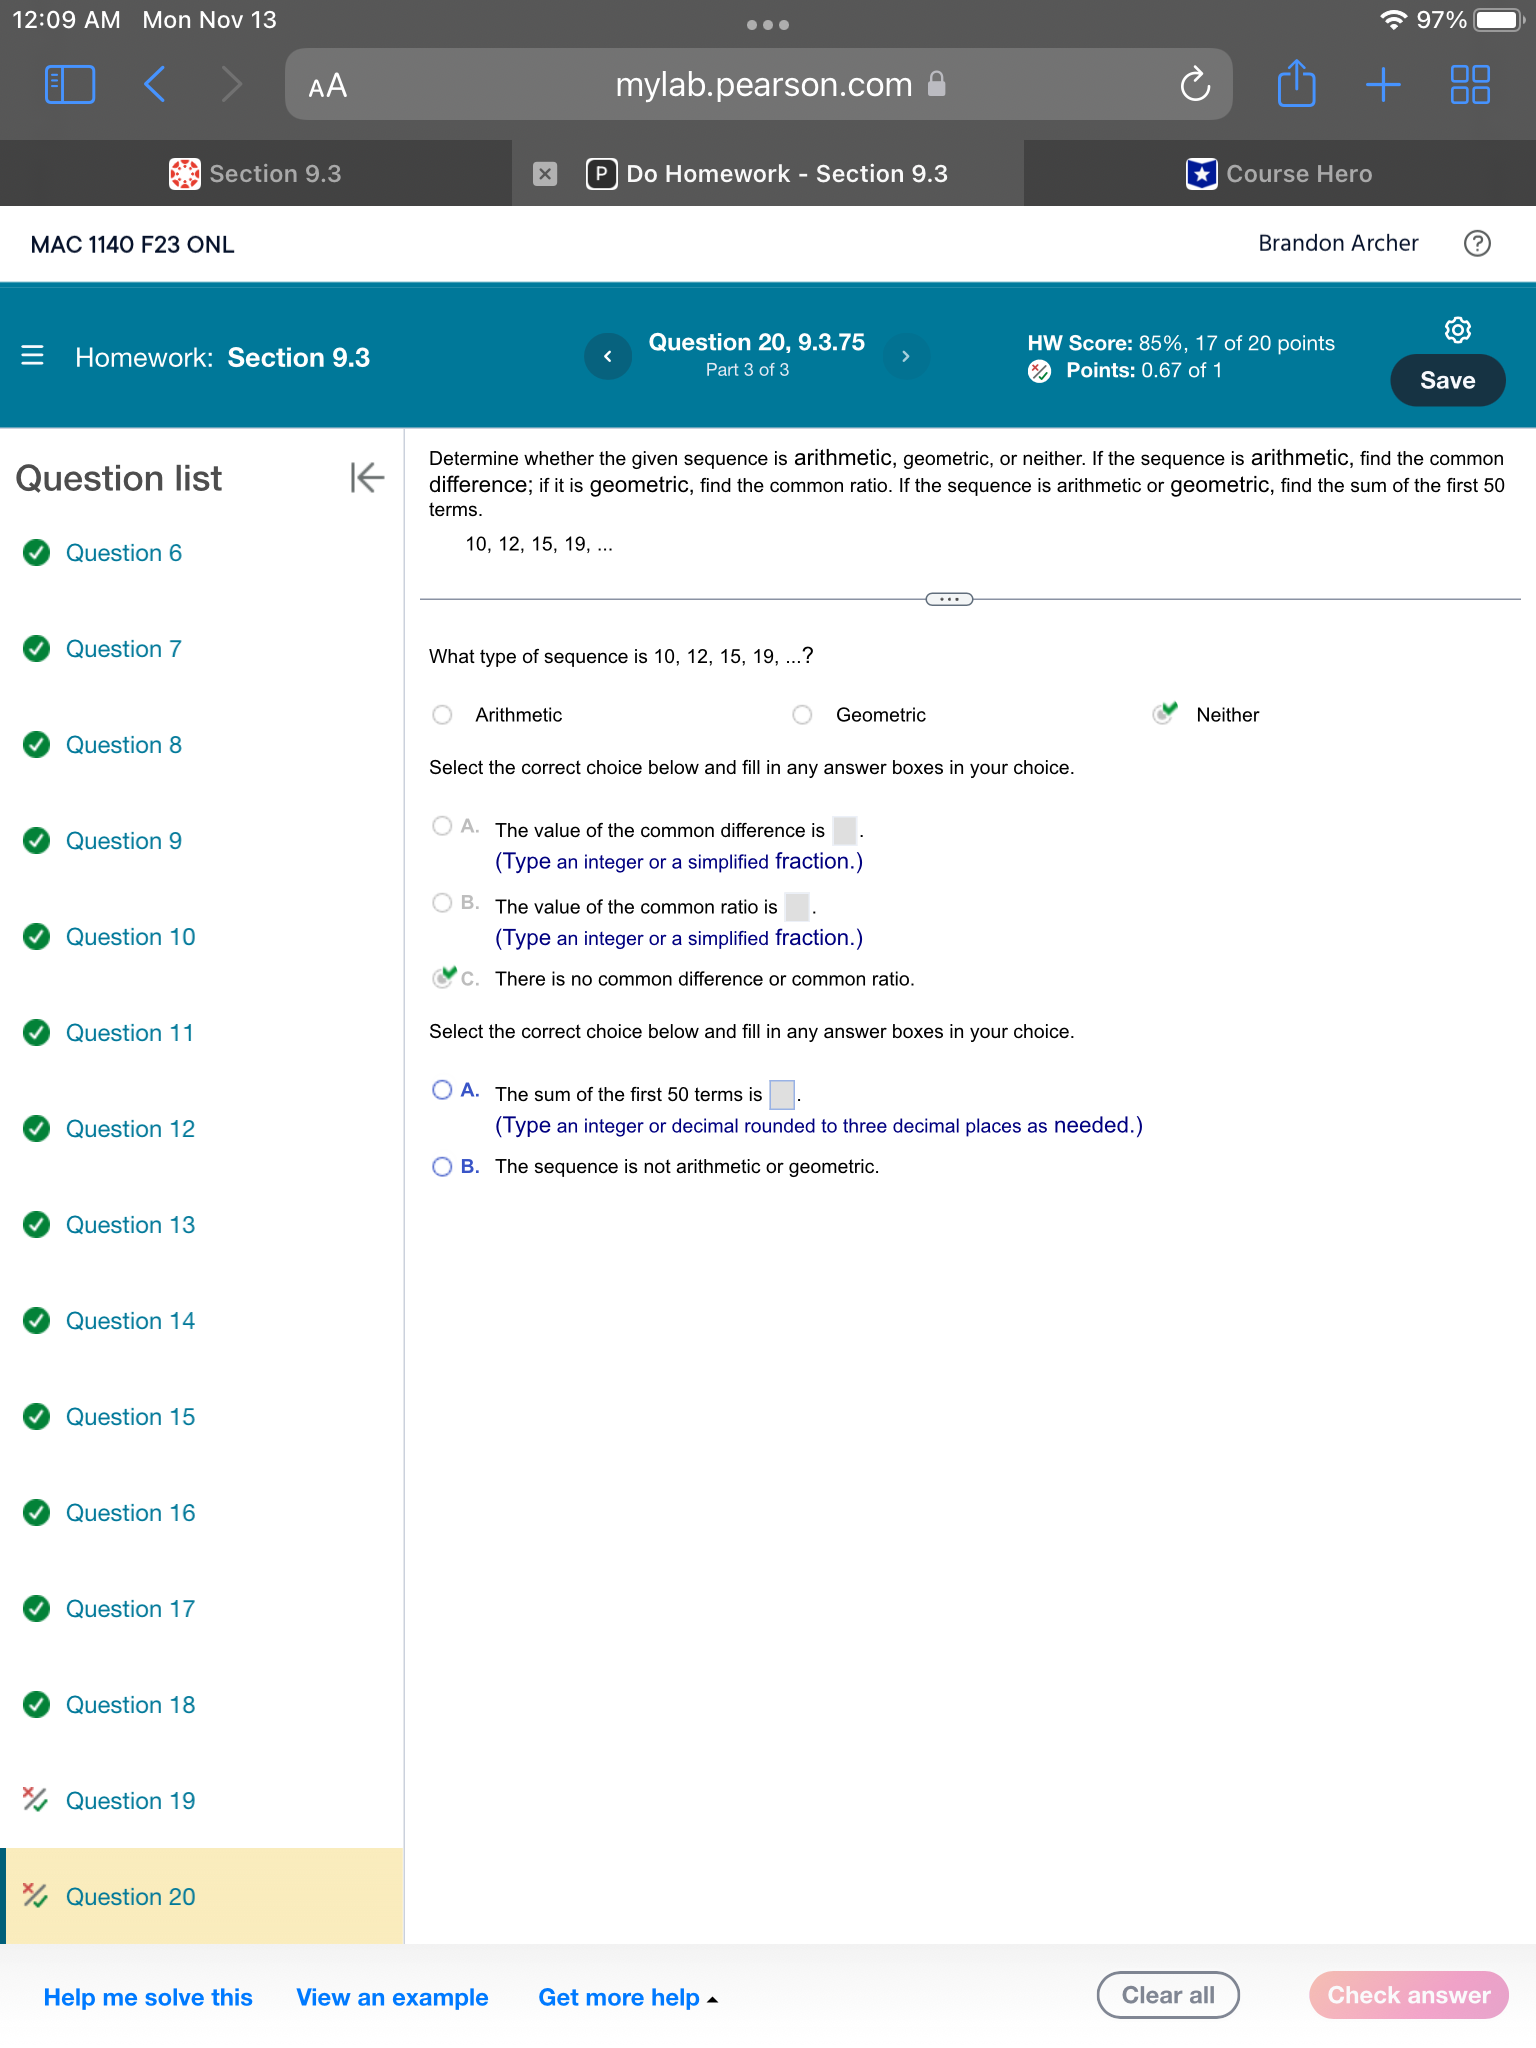1536x2048 pixels.
Task: Open the AA reader view options
Action: (328, 85)
